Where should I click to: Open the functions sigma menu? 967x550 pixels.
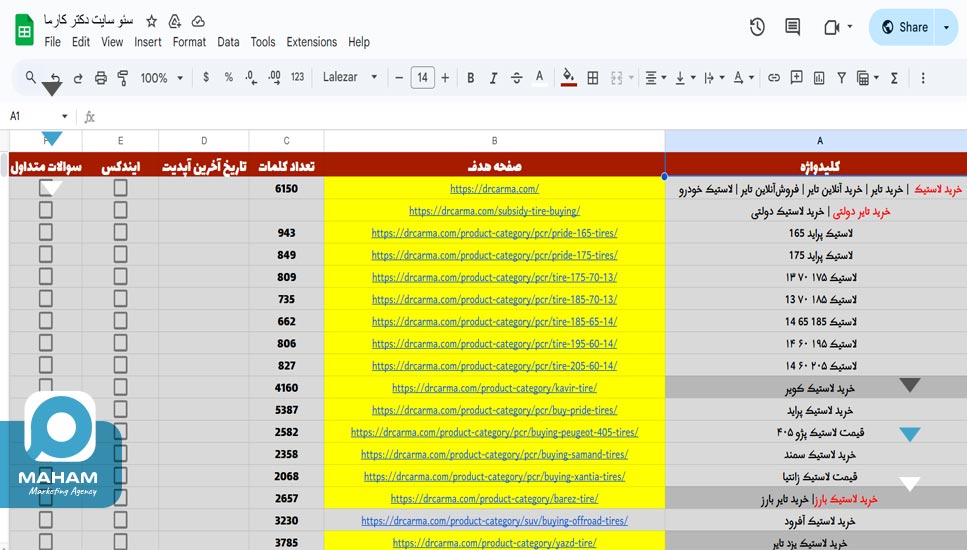pos(894,78)
